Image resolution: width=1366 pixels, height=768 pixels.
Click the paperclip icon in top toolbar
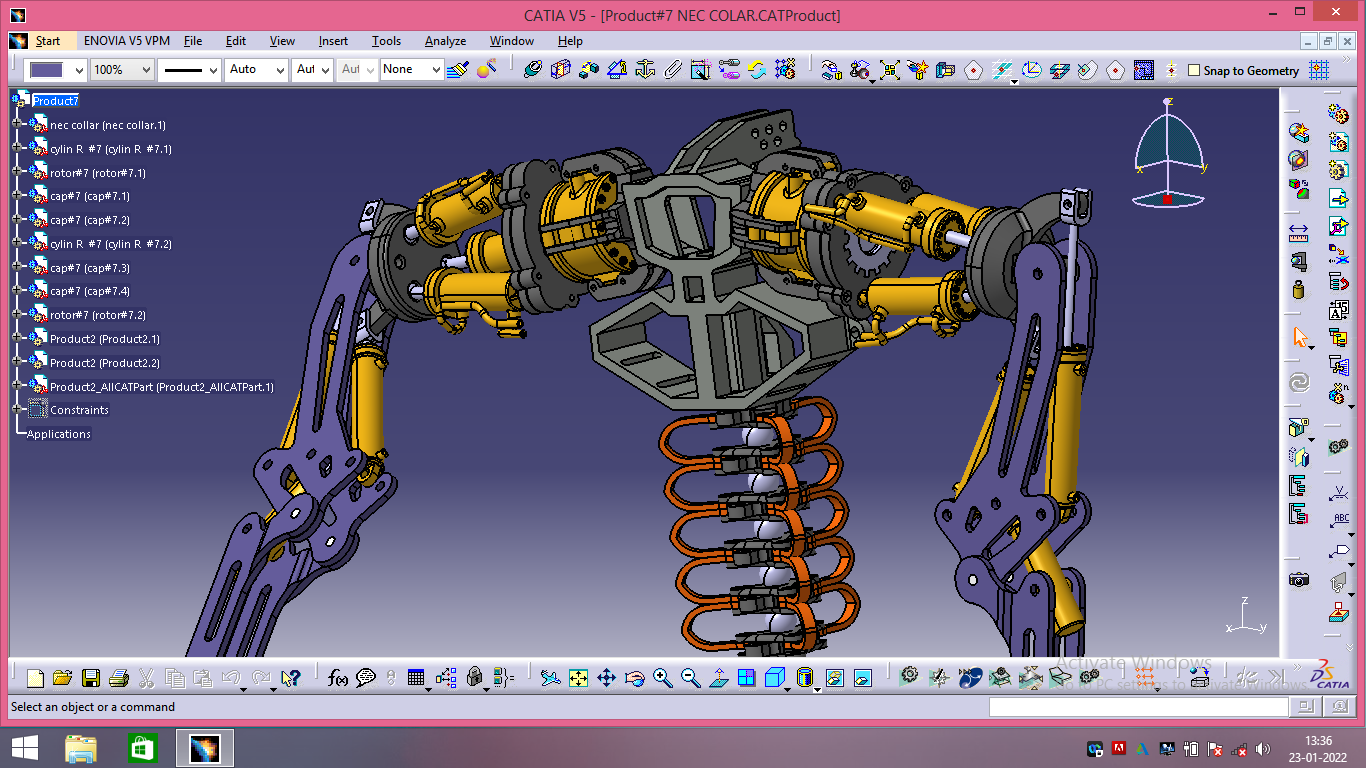tap(673, 70)
